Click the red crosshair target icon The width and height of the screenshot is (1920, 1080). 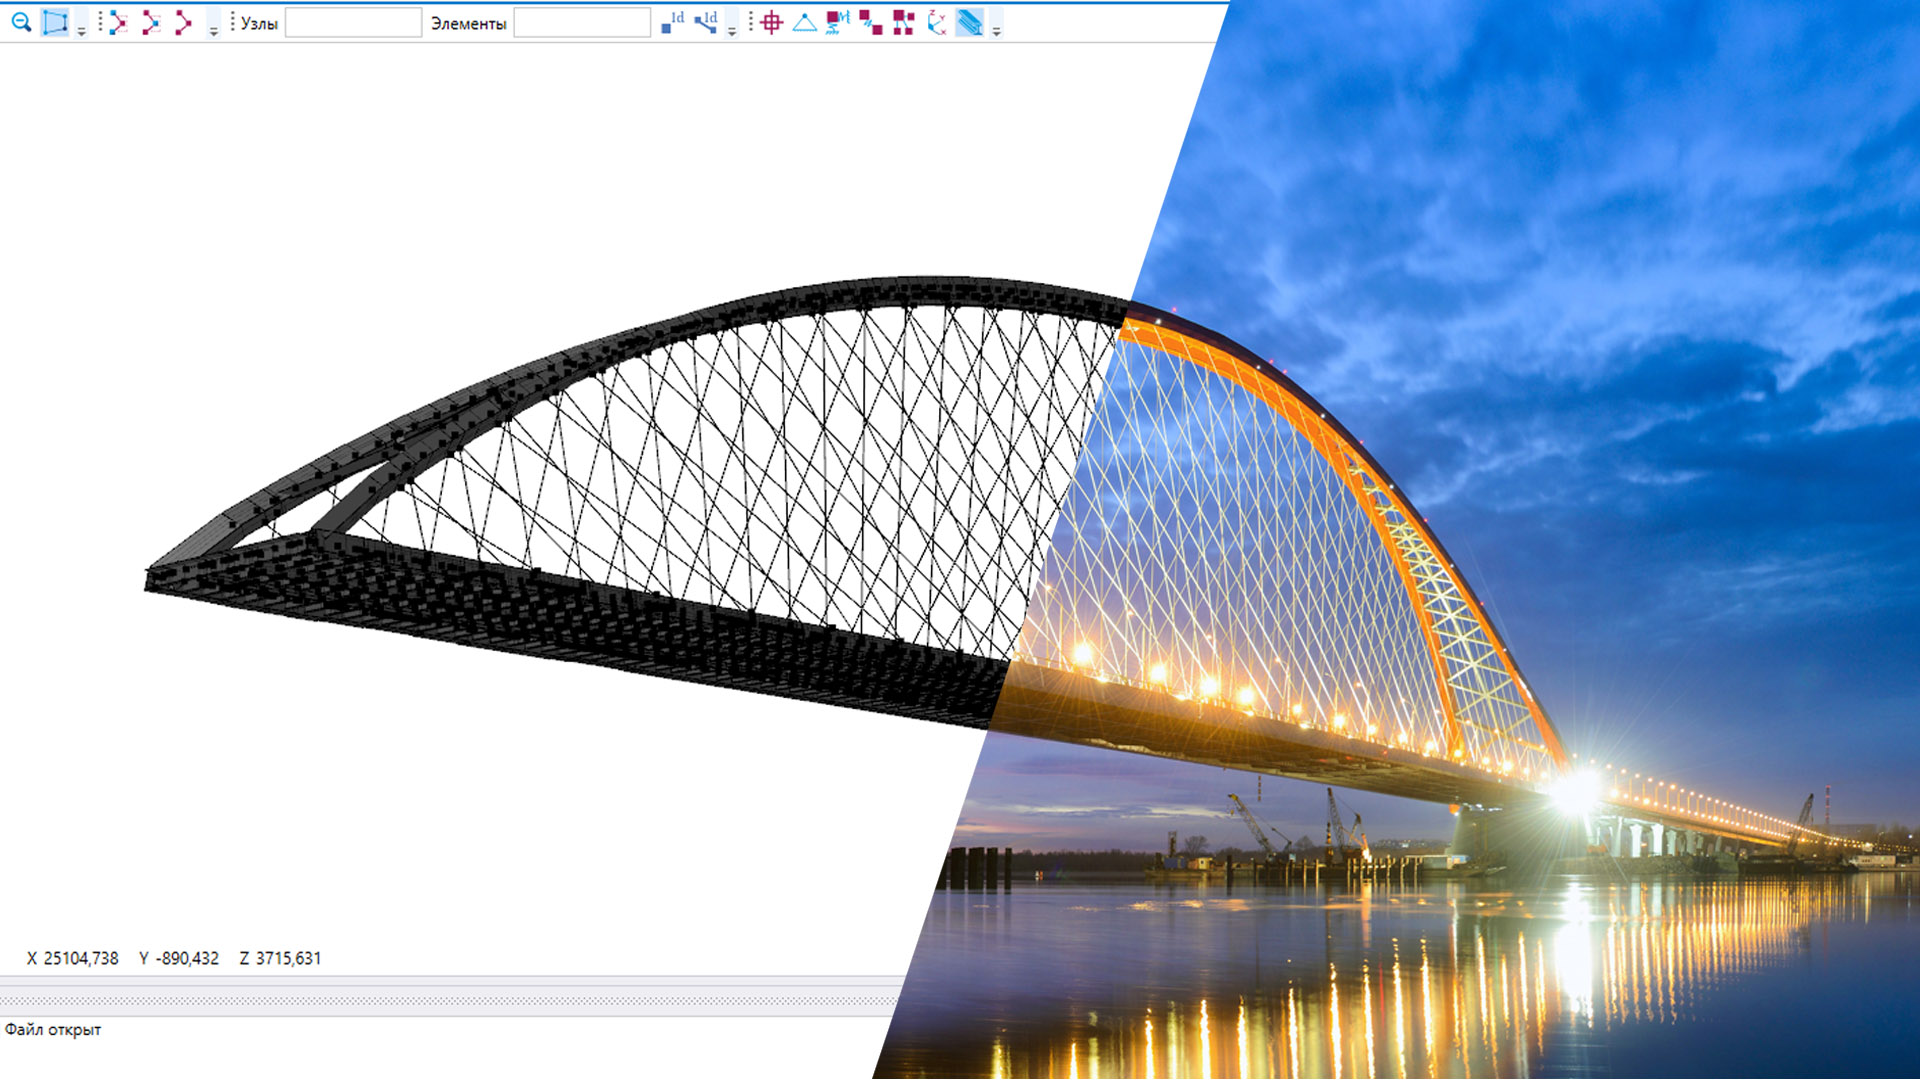pyautogui.click(x=771, y=23)
